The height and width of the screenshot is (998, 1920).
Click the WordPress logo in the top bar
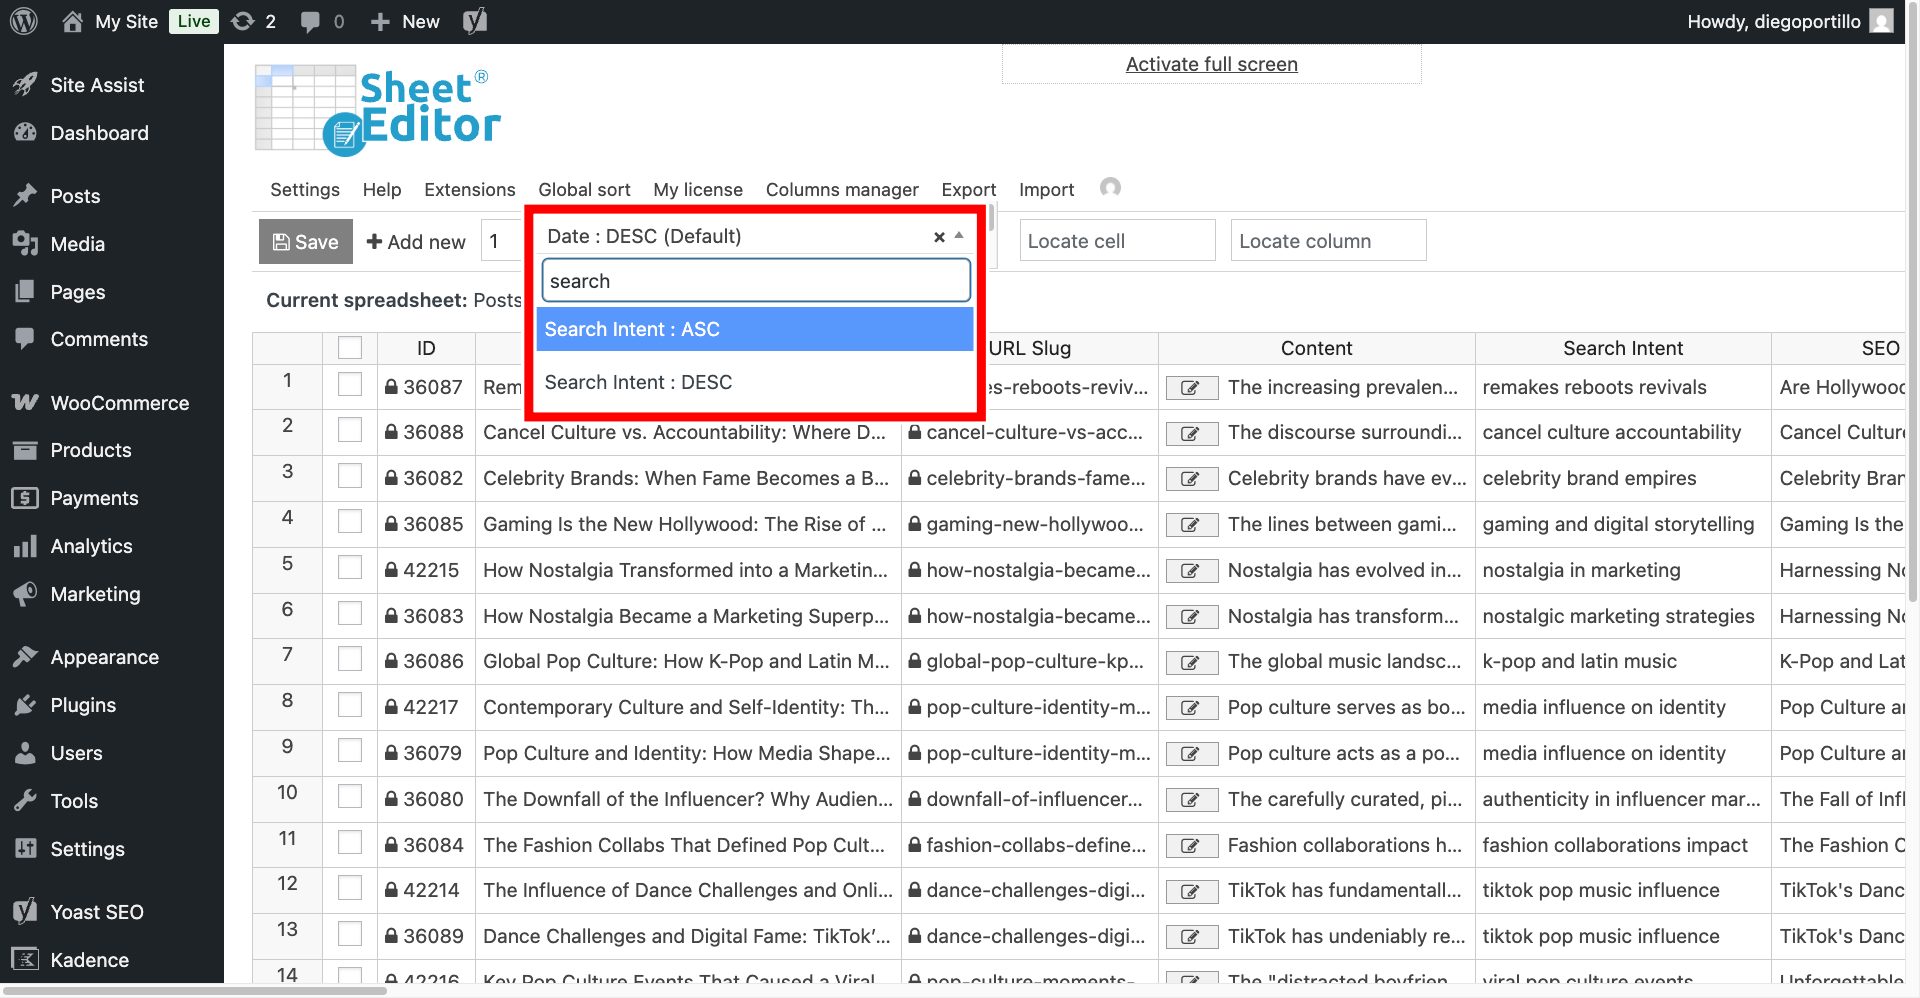point(24,21)
